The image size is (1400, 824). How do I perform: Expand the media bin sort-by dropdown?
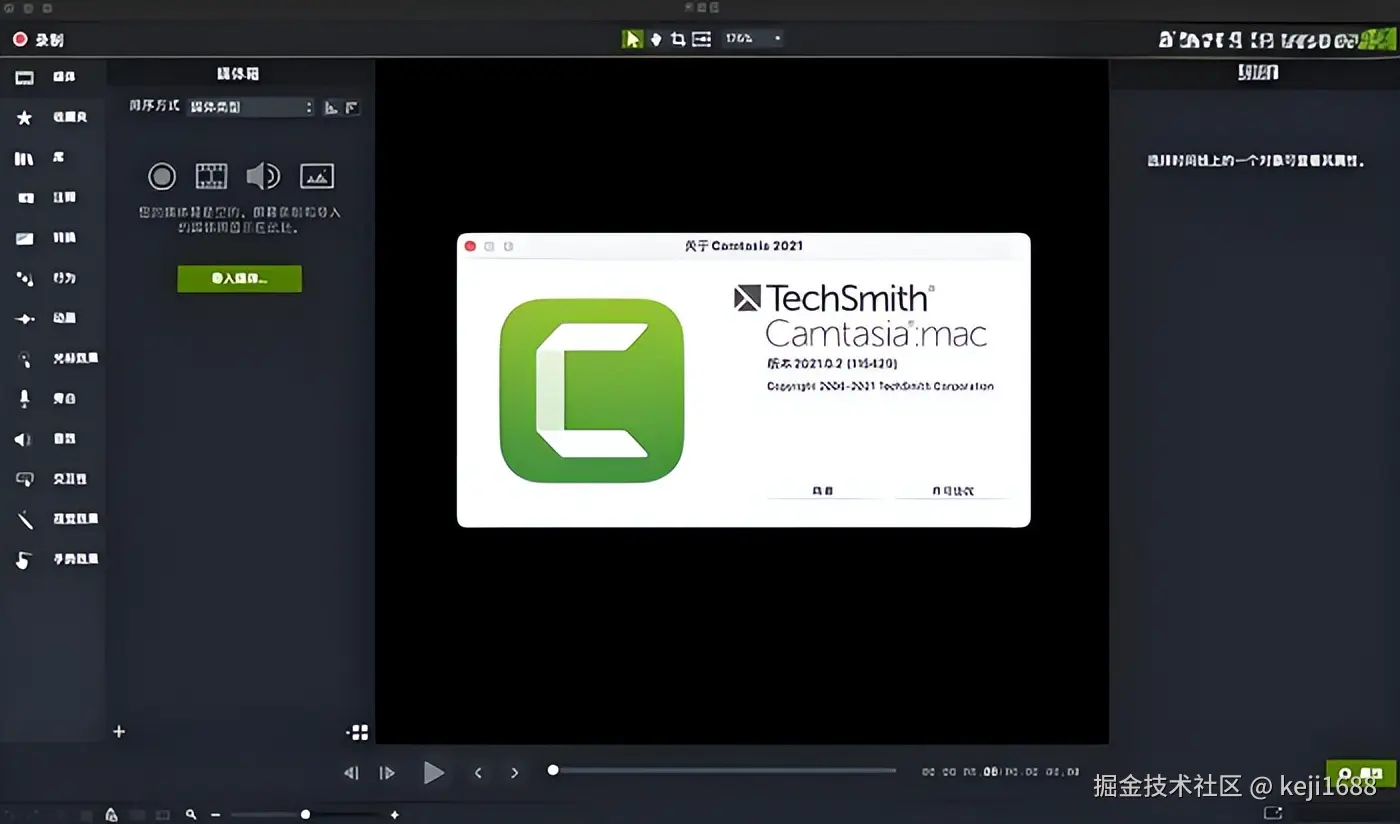[x=250, y=107]
